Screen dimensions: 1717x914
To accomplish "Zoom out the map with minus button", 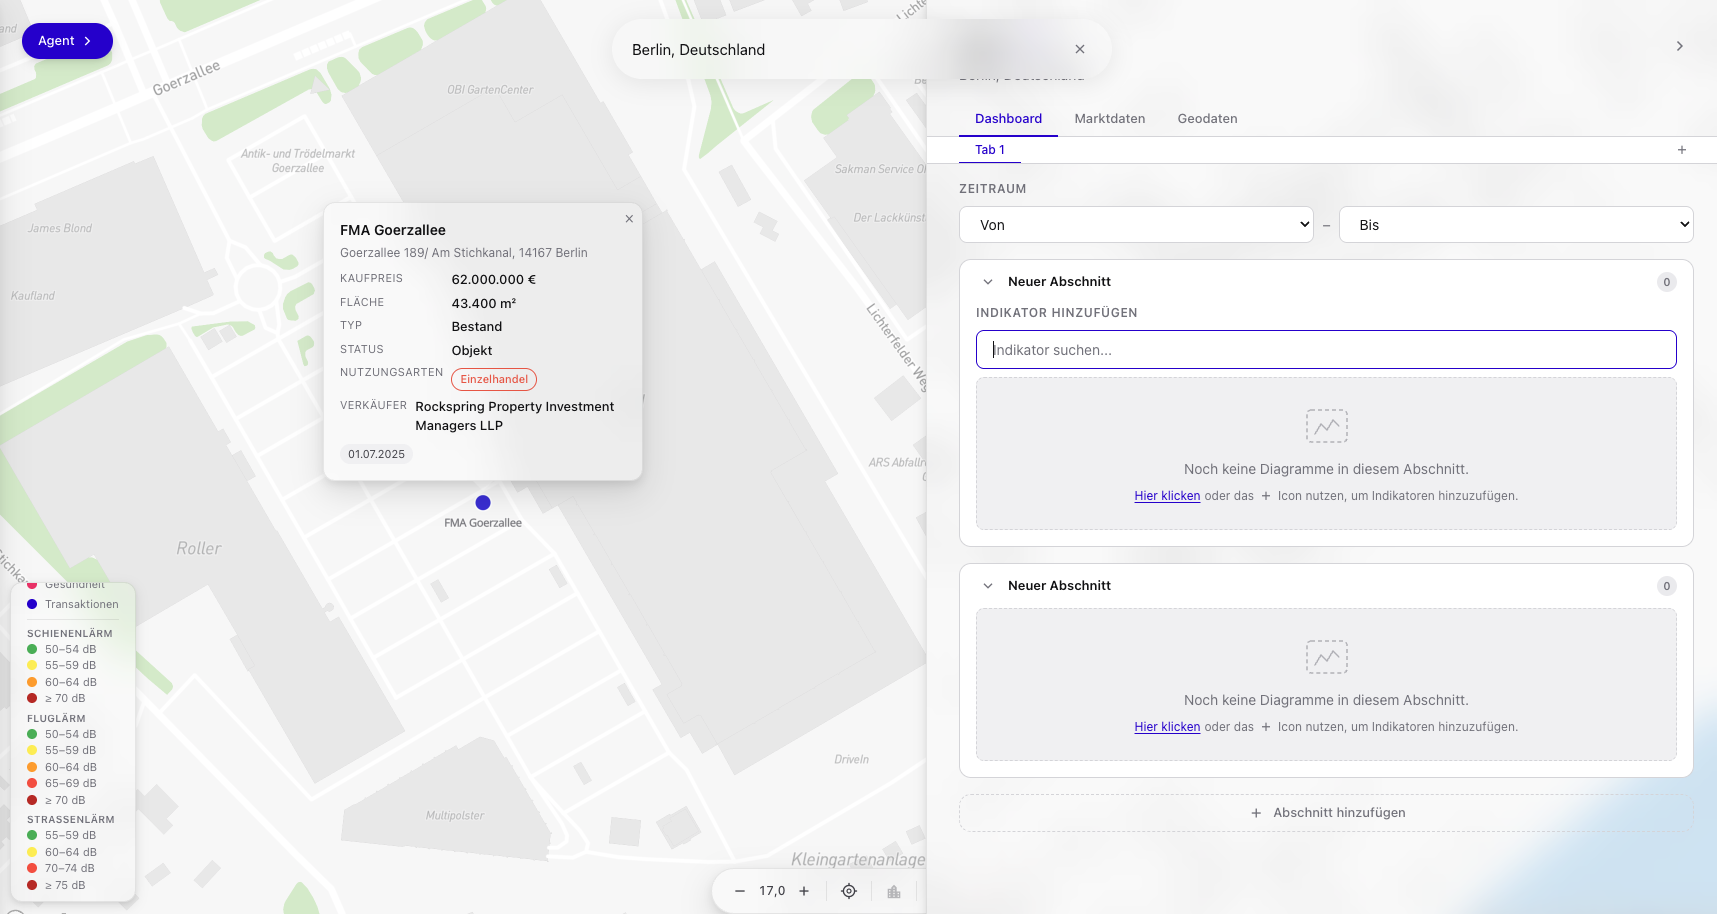I will coord(740,891).
